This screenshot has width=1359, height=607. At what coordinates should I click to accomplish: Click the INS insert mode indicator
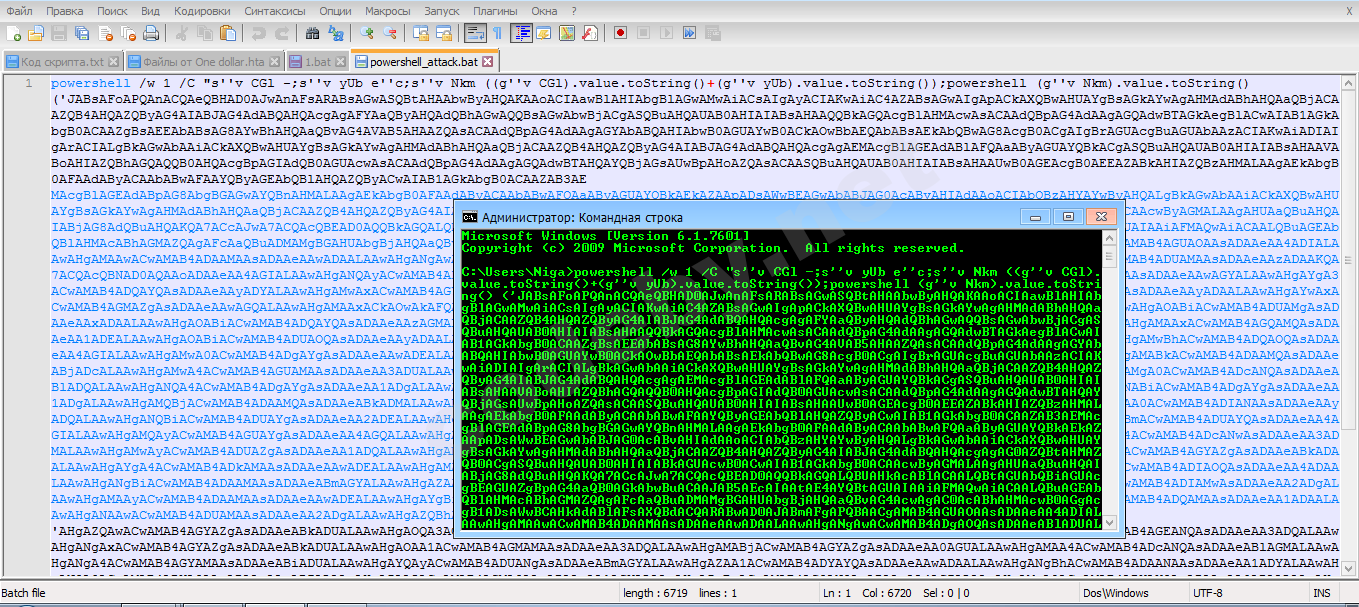(1321, 593)
